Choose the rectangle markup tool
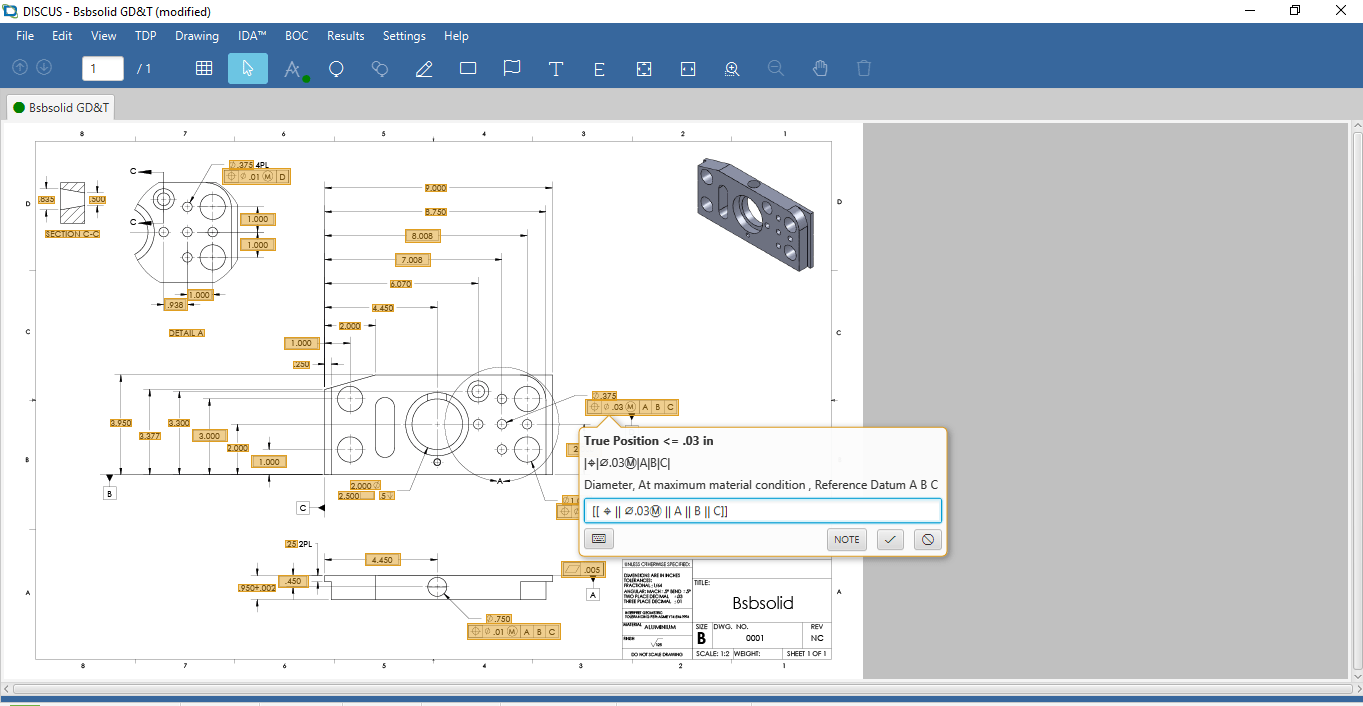This screenshot has width=1363, height=706. [x=467, y=68]
